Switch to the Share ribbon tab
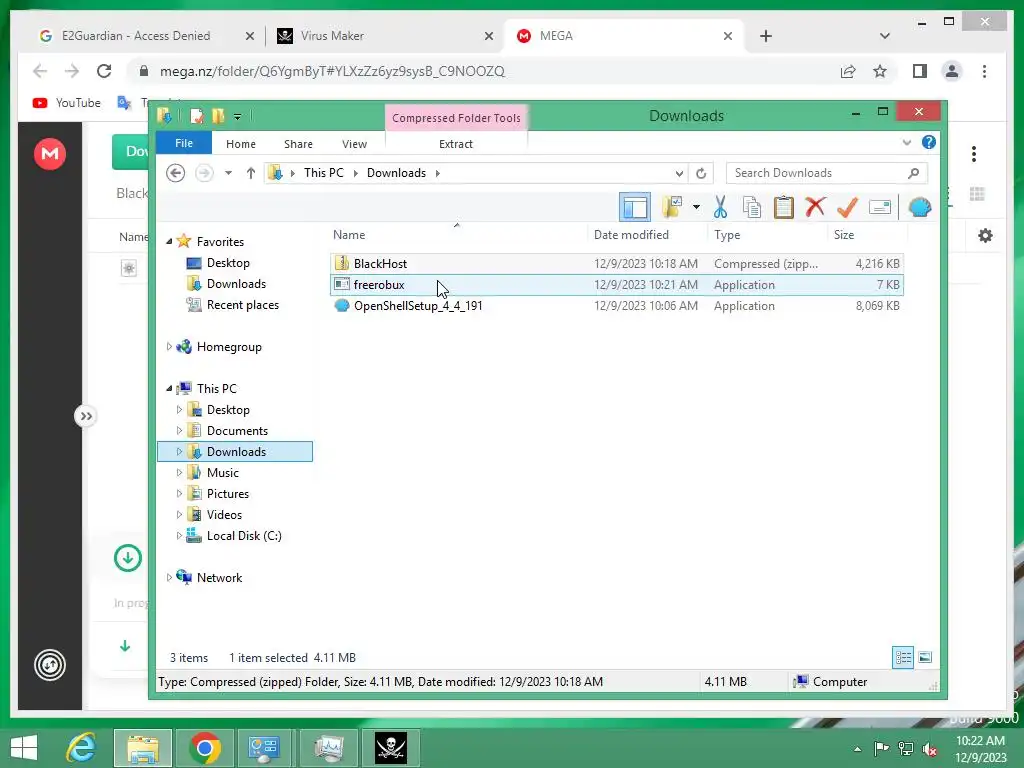This screenshot has width=1024, height=768. 298,144
